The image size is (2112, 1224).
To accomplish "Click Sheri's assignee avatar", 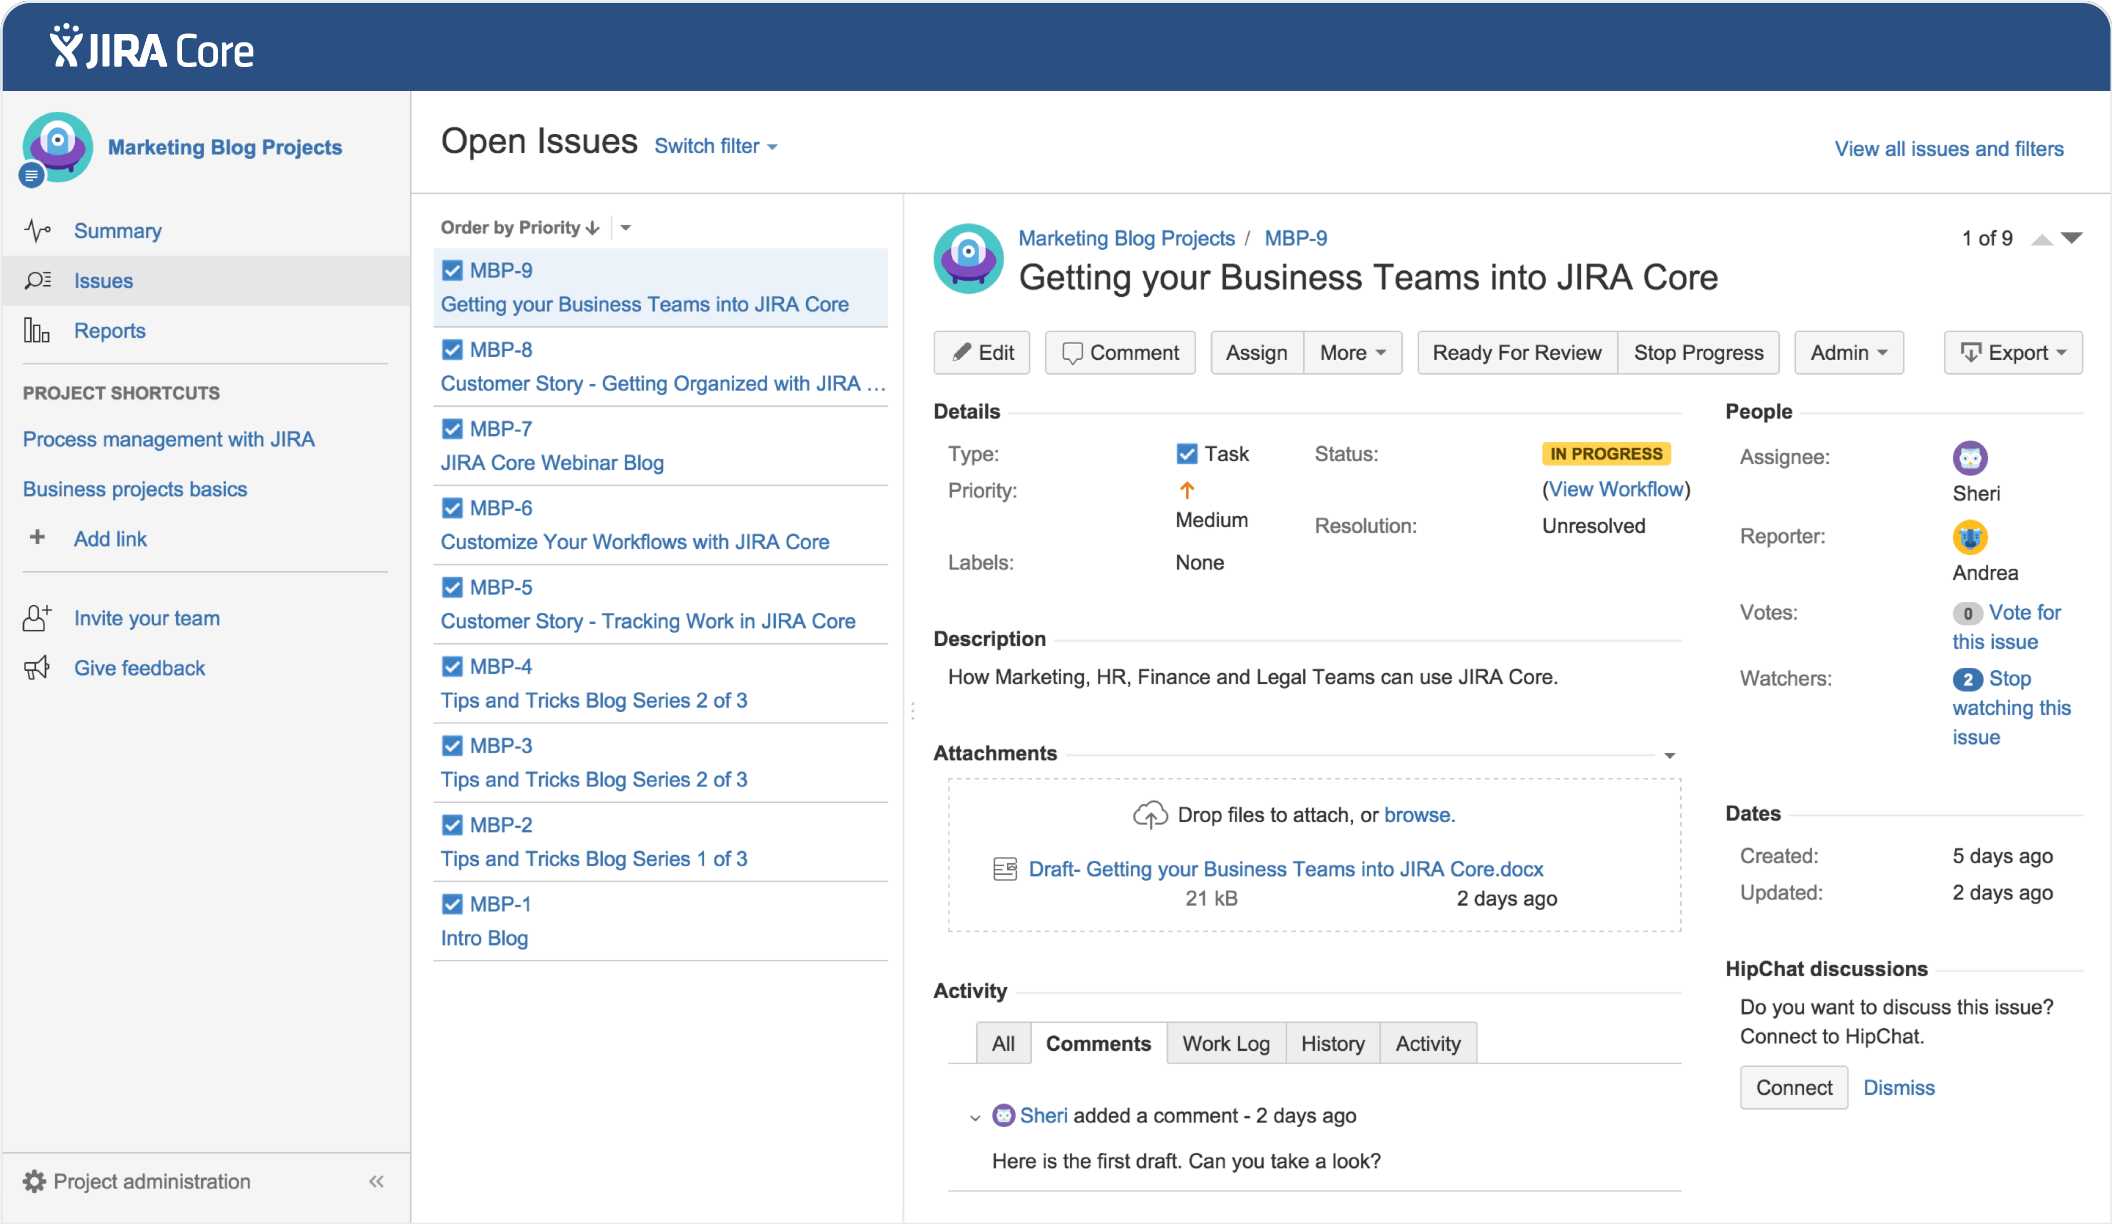I will [x=1969, y=458].
